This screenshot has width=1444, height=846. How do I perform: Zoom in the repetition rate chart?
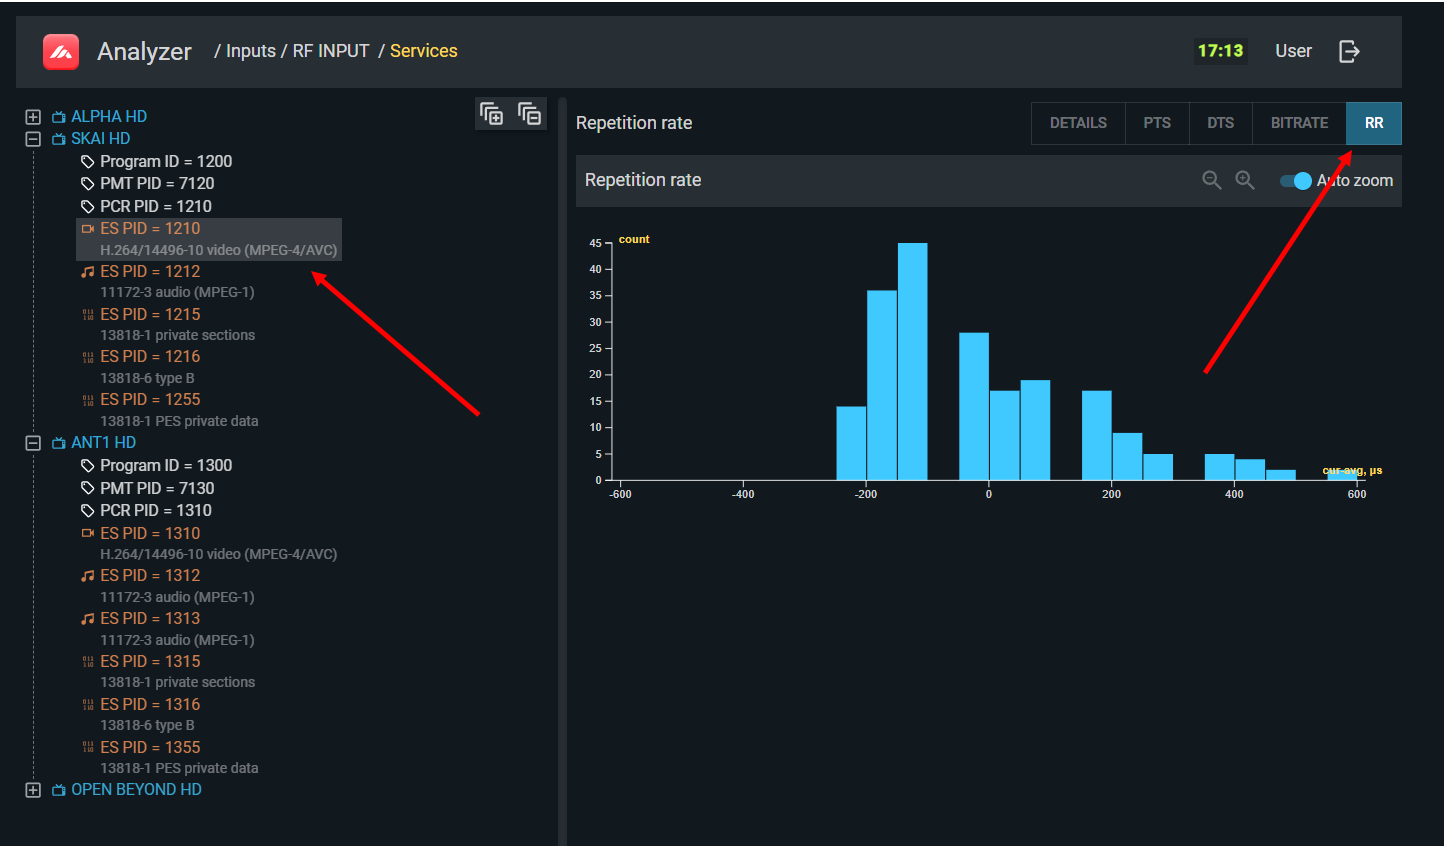pyautogui.click(x=1244, y=180)
